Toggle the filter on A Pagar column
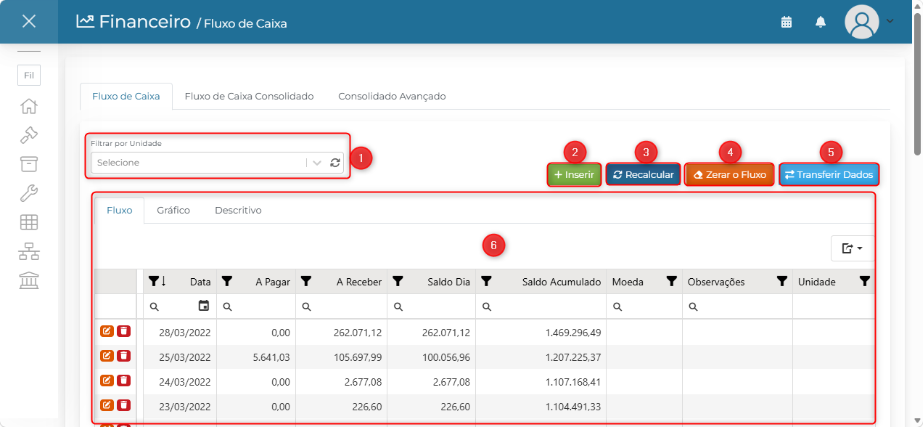The image size is (924, 427). point(227,282)
